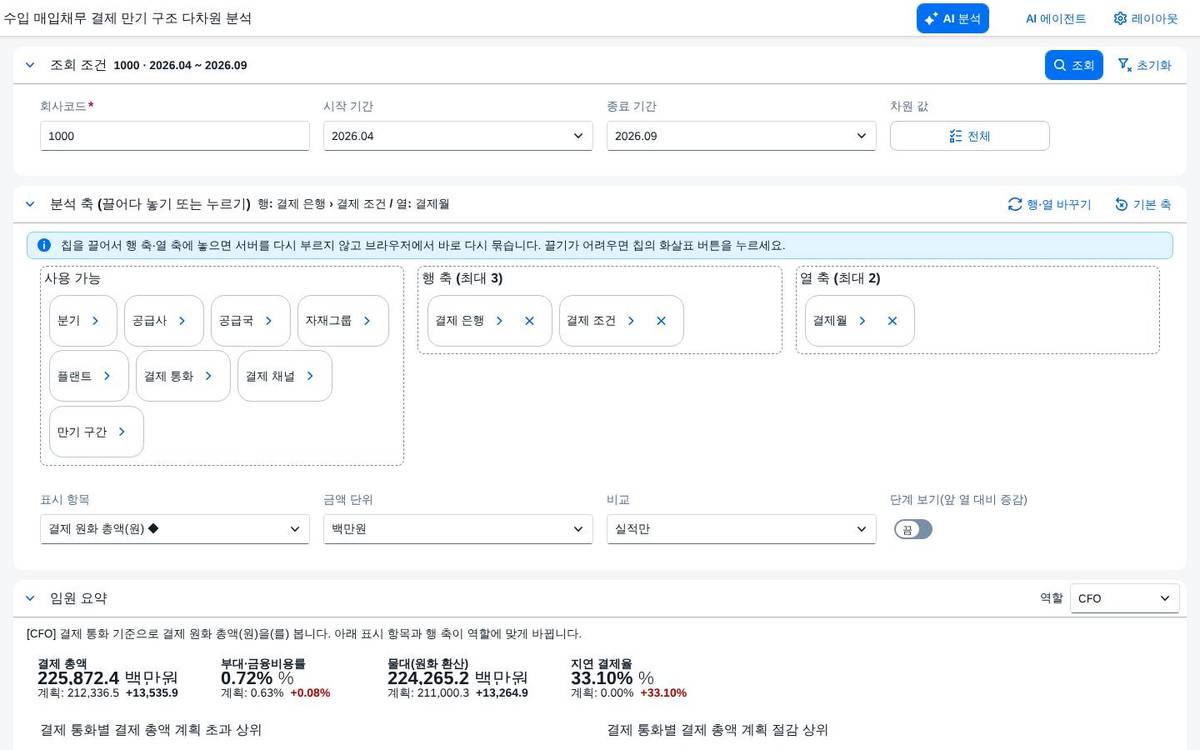This screenshot has width=1200, height=750.
Task: Click the 조회 search button
Action: point(1074,65)
